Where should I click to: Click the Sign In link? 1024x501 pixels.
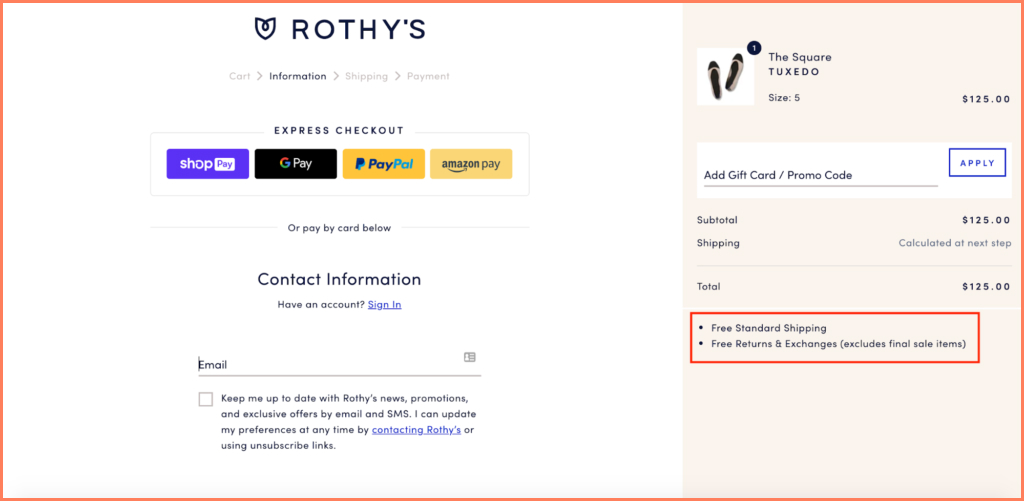click(x=384, y=304)
